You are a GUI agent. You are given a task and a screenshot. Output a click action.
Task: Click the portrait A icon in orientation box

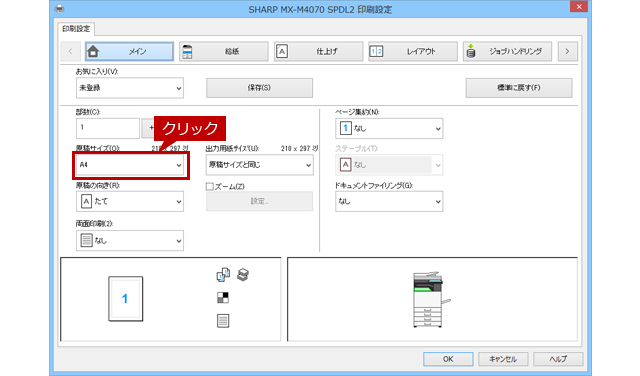click(86, 202)
